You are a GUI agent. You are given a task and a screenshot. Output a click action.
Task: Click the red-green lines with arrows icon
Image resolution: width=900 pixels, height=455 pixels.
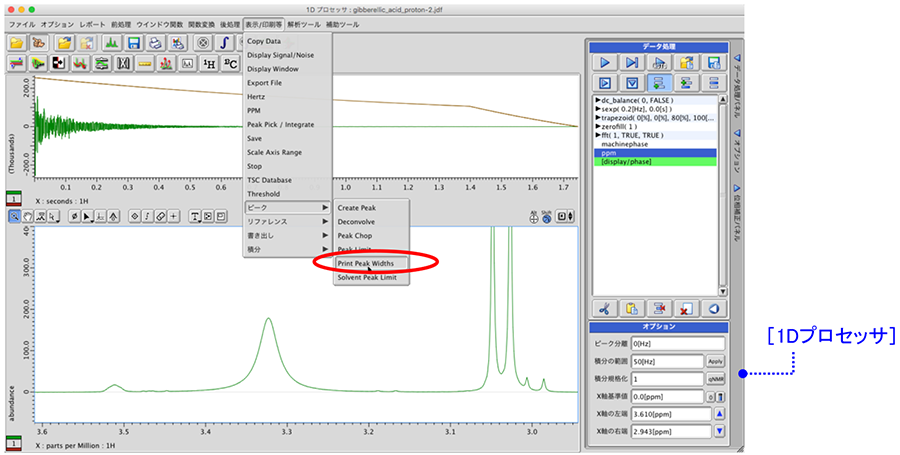click(16, 64)
